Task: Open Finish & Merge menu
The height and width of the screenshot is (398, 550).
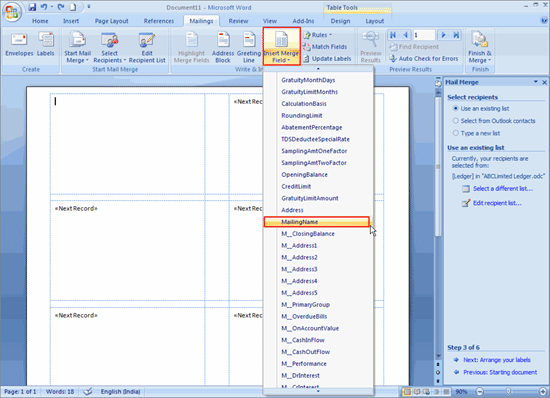Action: [x=479, y=47]
